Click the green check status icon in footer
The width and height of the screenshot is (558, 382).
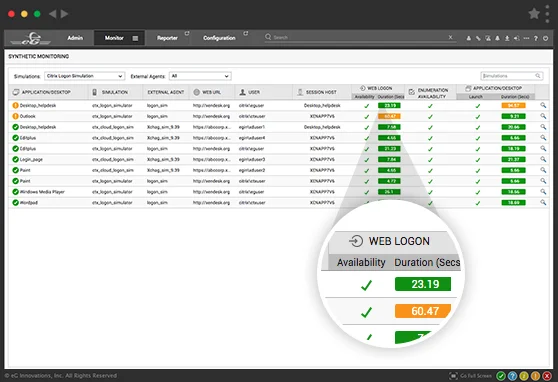click(x=501, y=376)
